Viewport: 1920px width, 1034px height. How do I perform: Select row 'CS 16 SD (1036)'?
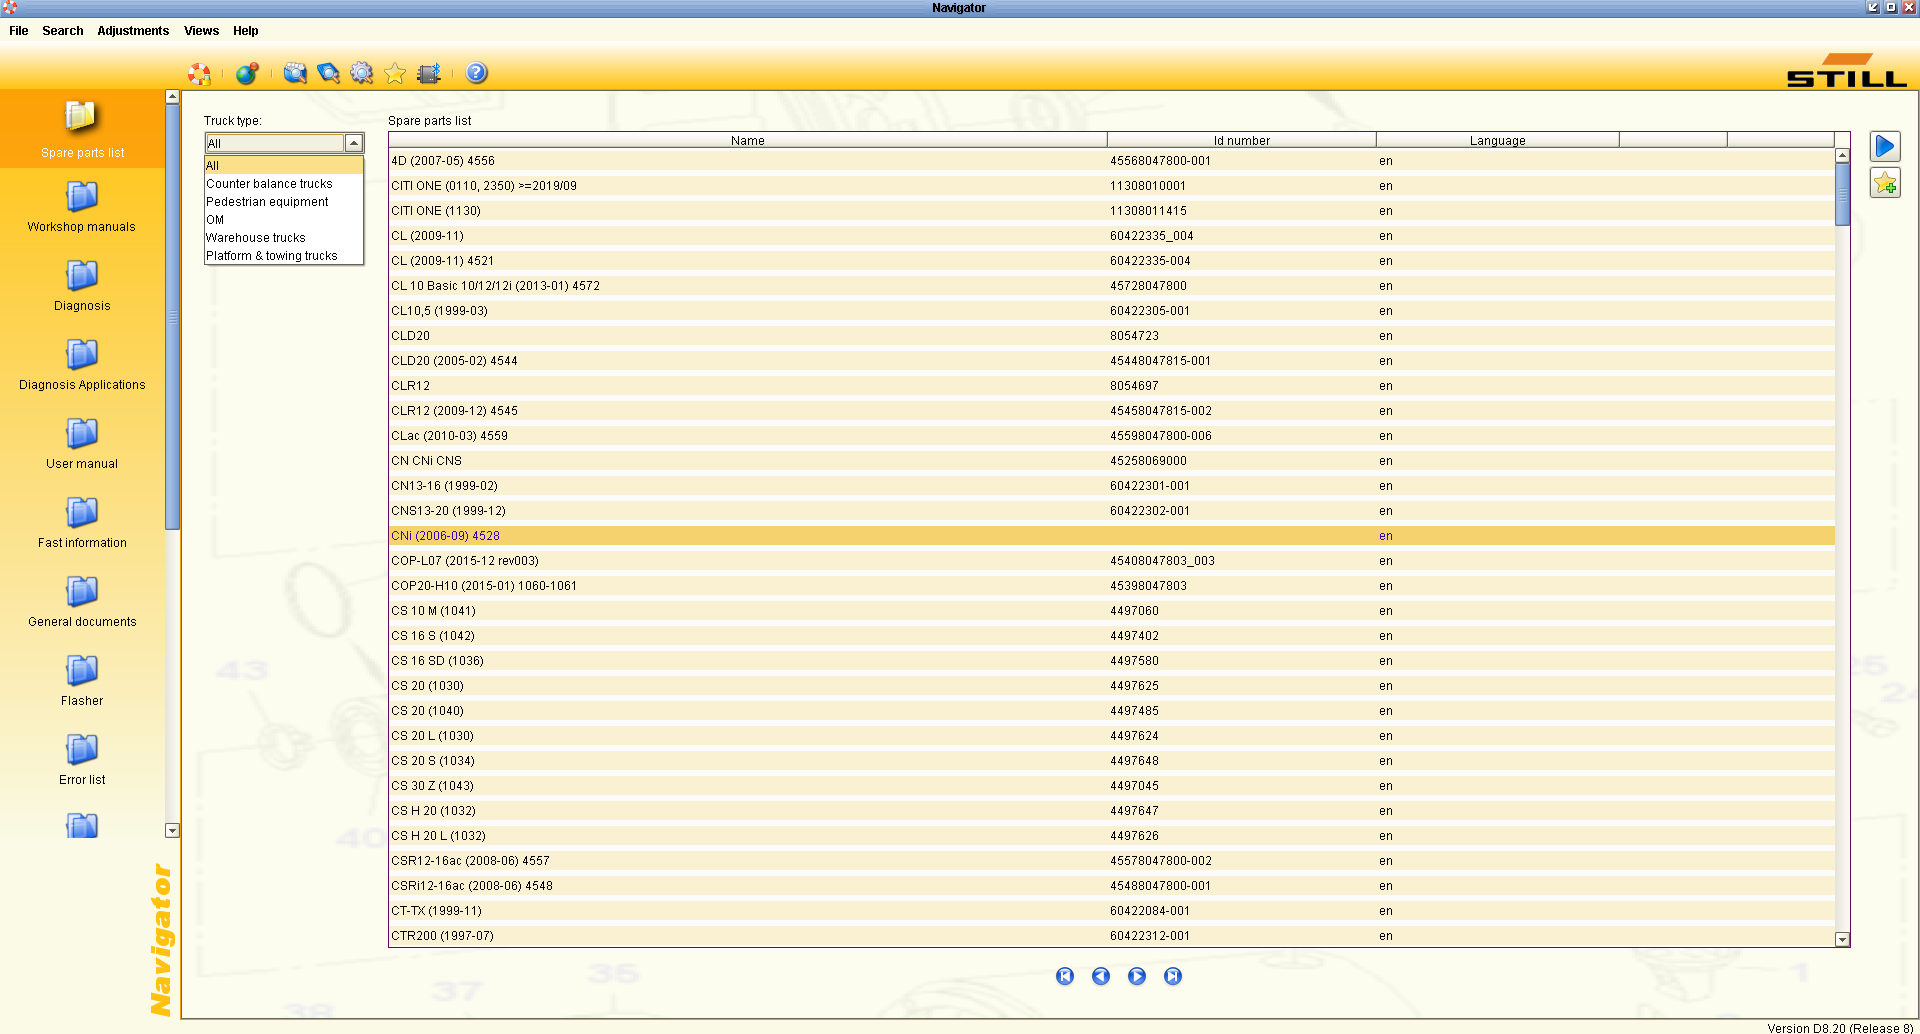click(x=1112, y=661)
